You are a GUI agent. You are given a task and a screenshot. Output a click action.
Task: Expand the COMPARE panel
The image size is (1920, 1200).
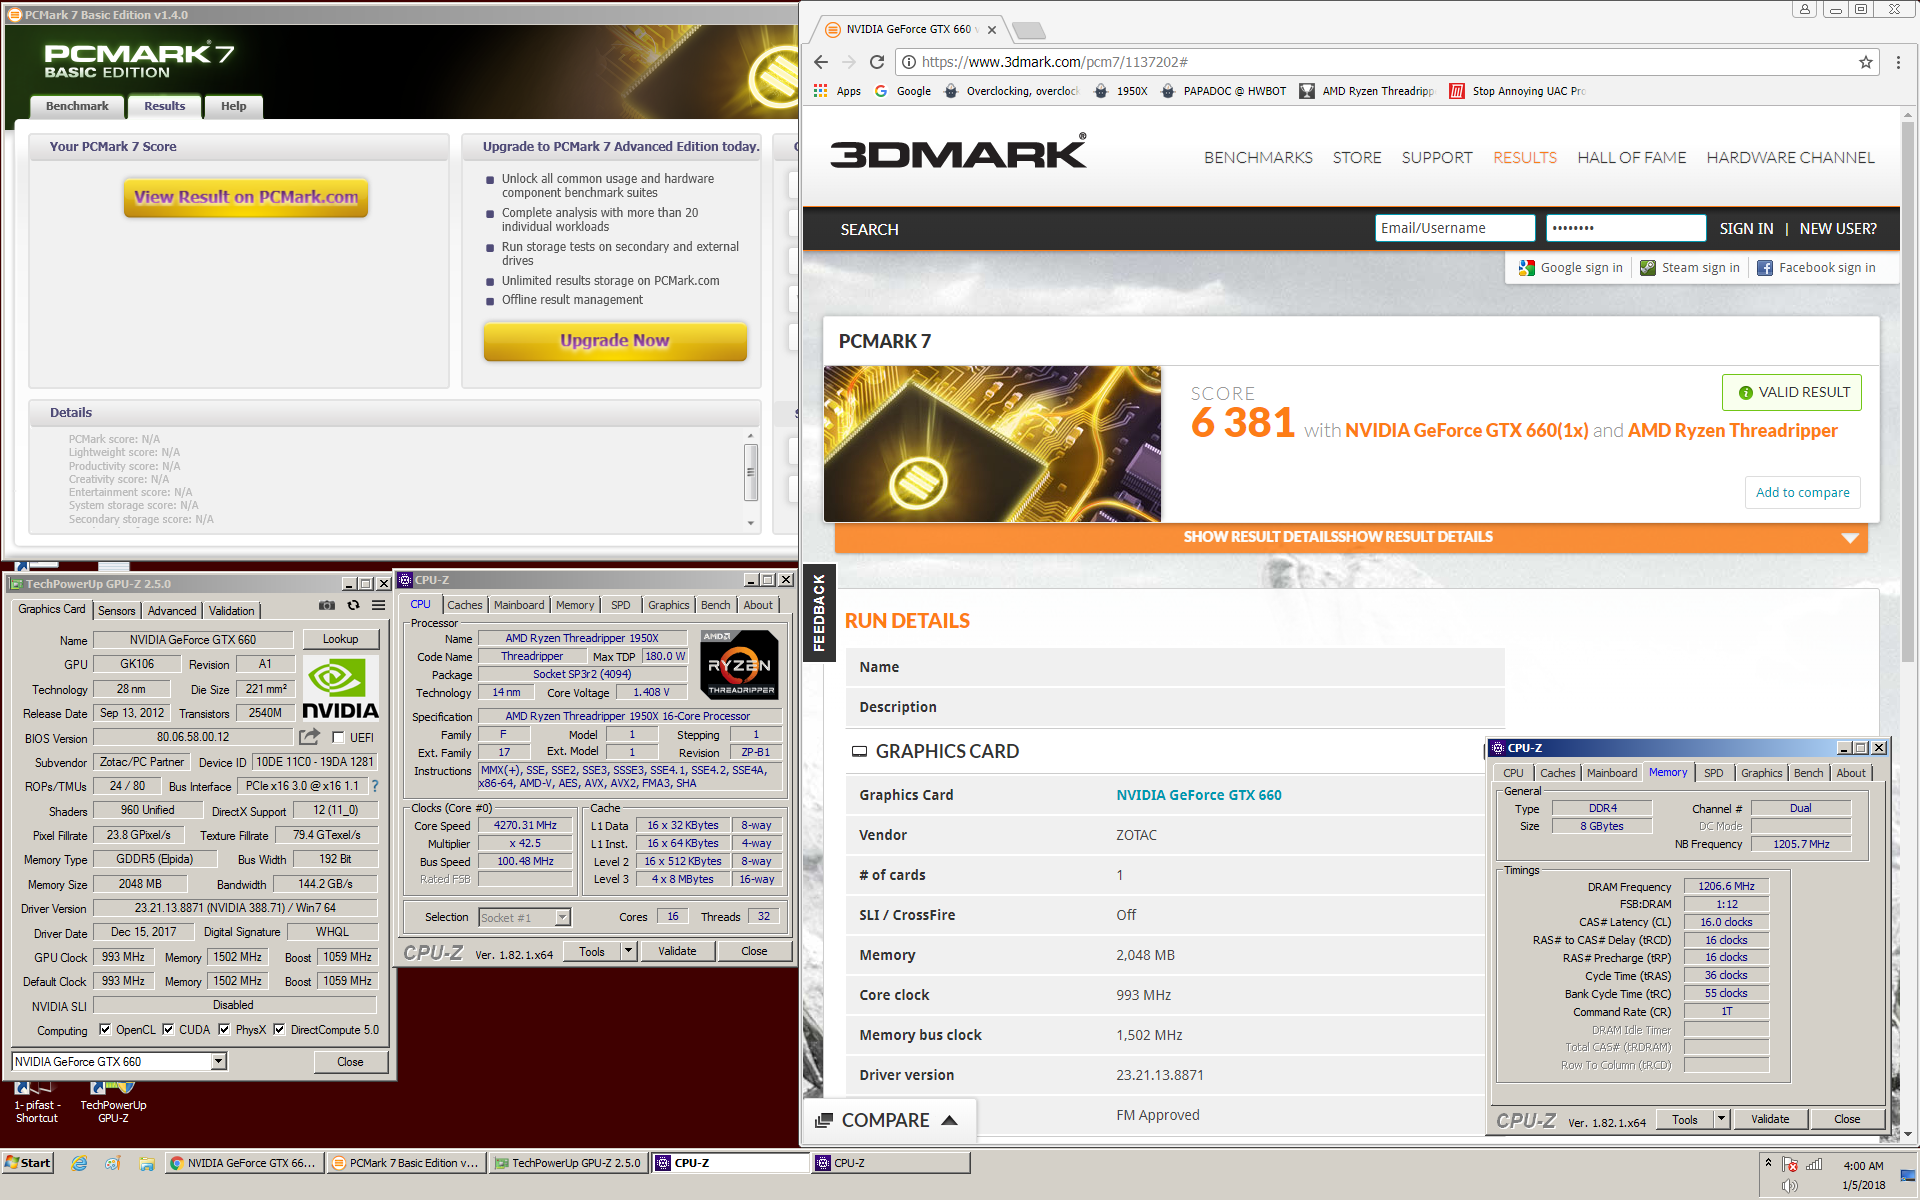(888, 1120)
